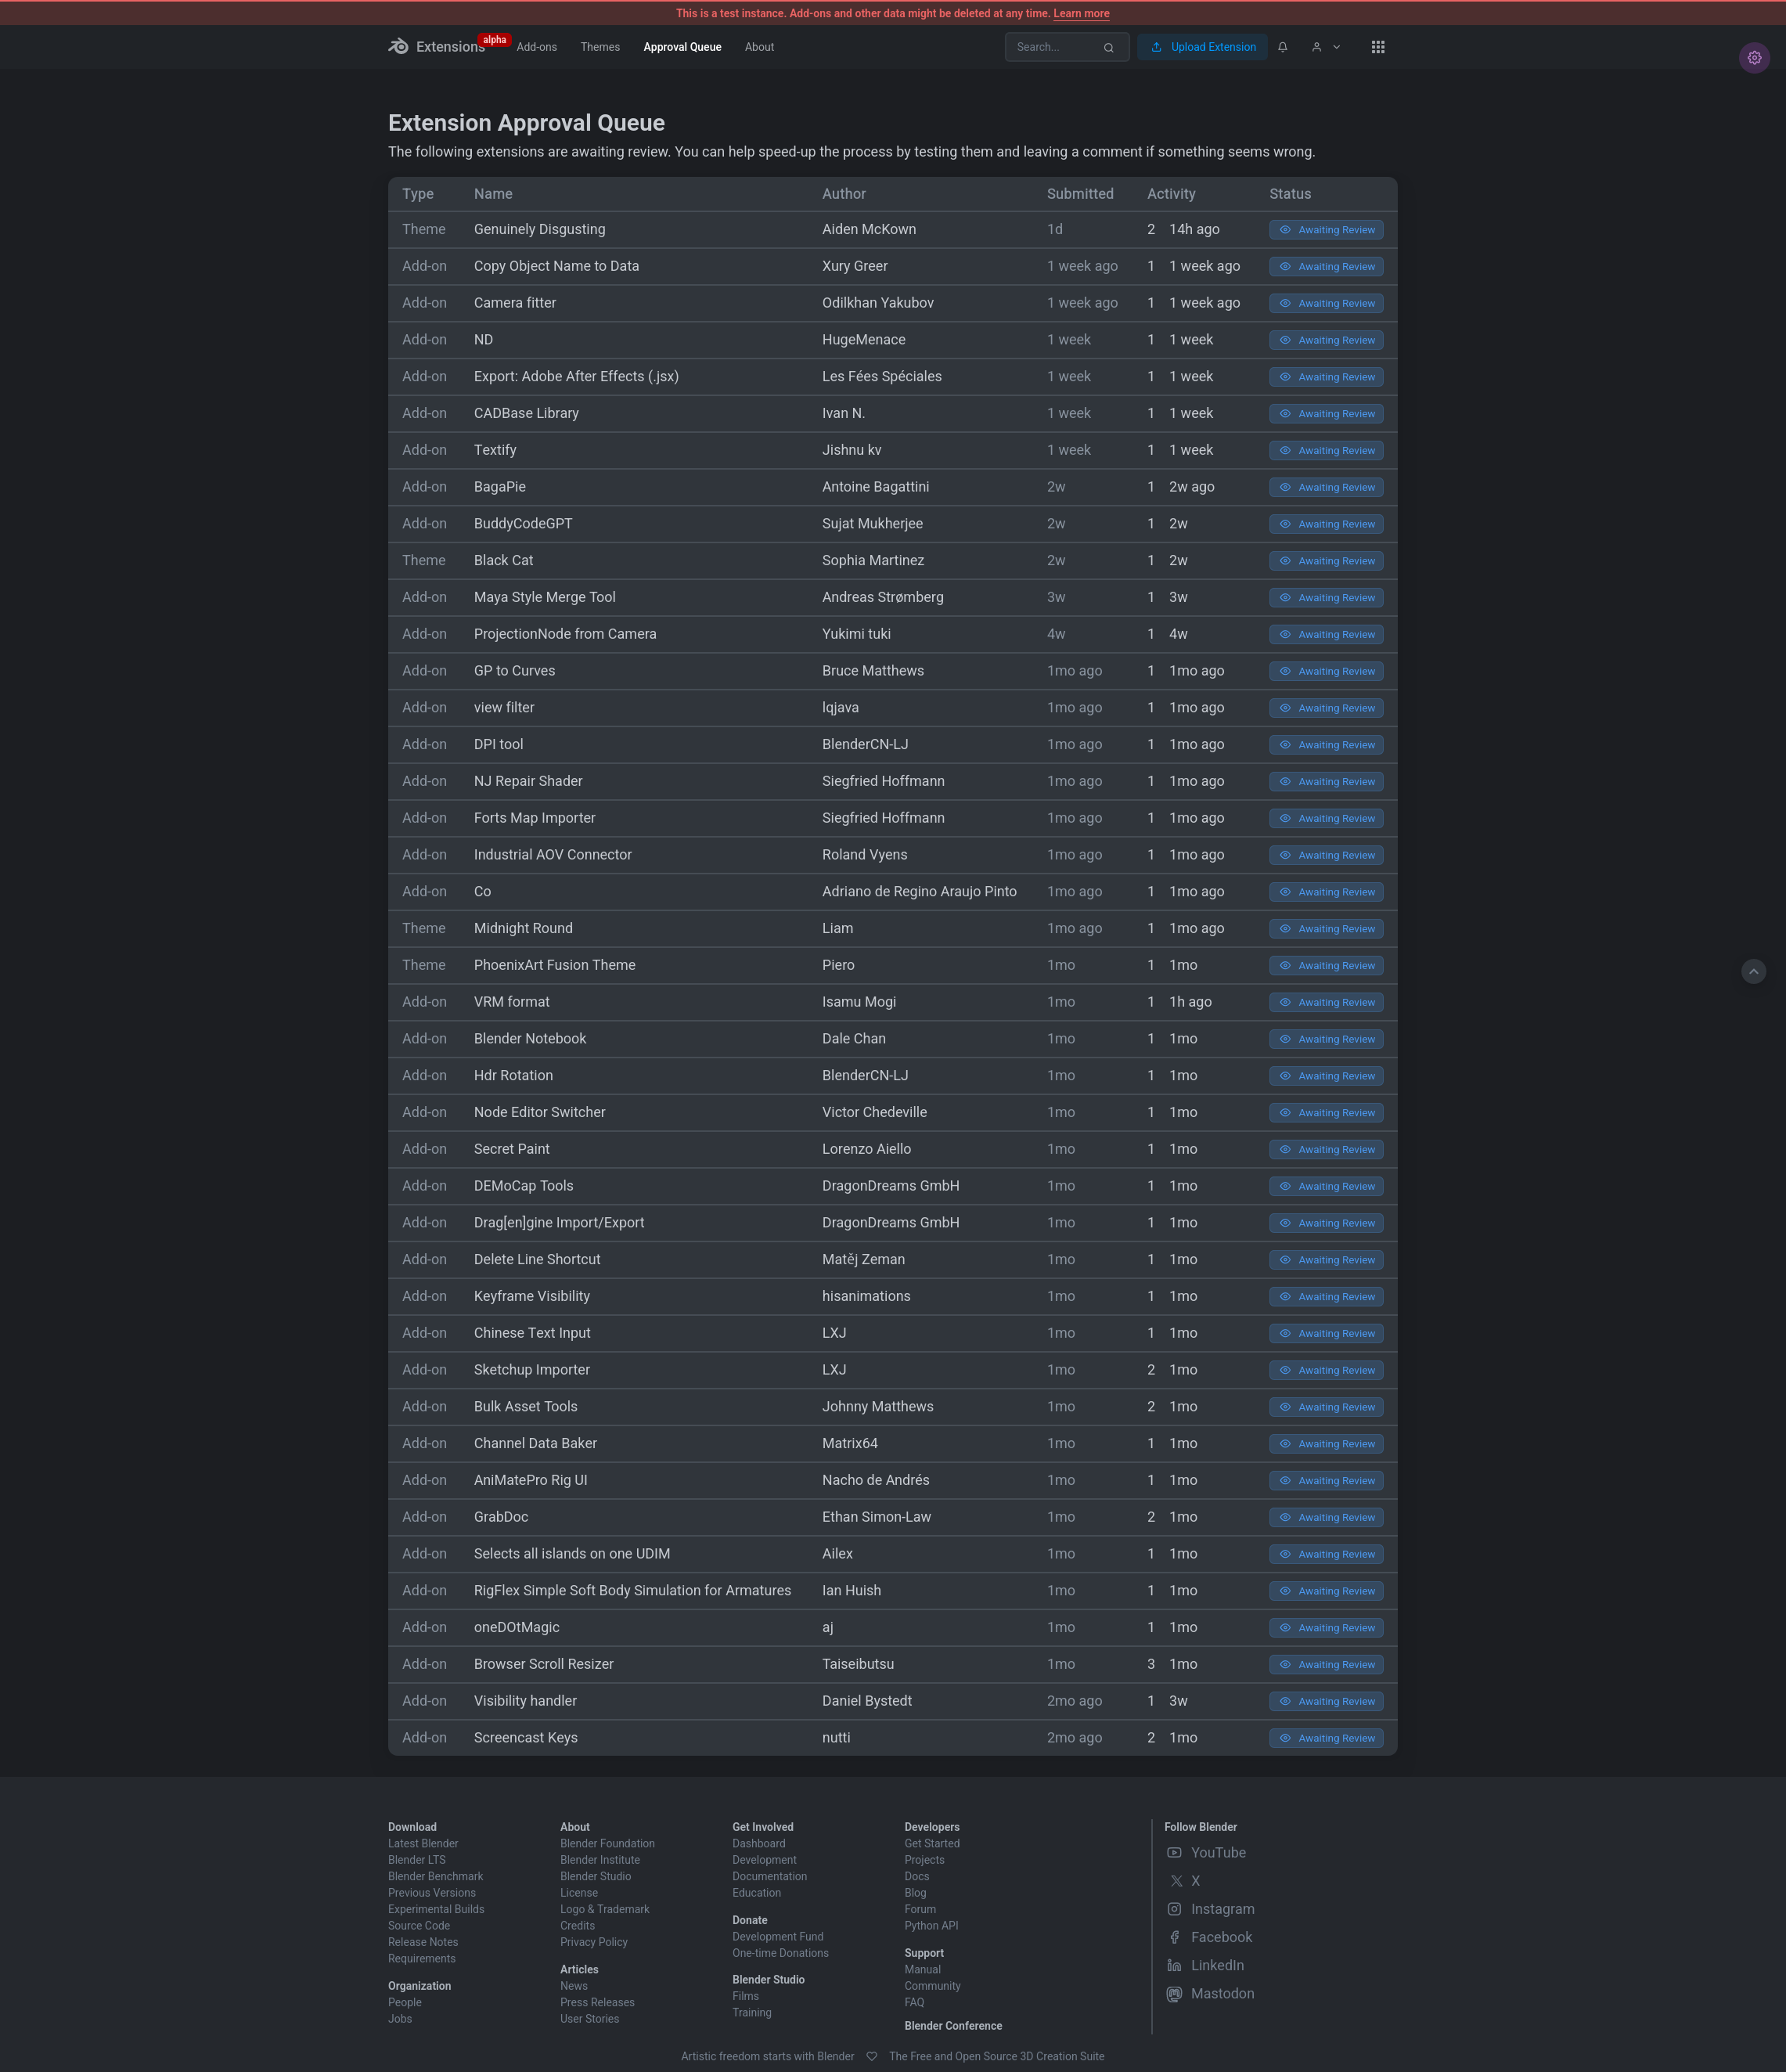The width and height of the screenshot is (1786, 2072).
Task: Click the Privacy Policy footer link
Action: click(594, 1942)
